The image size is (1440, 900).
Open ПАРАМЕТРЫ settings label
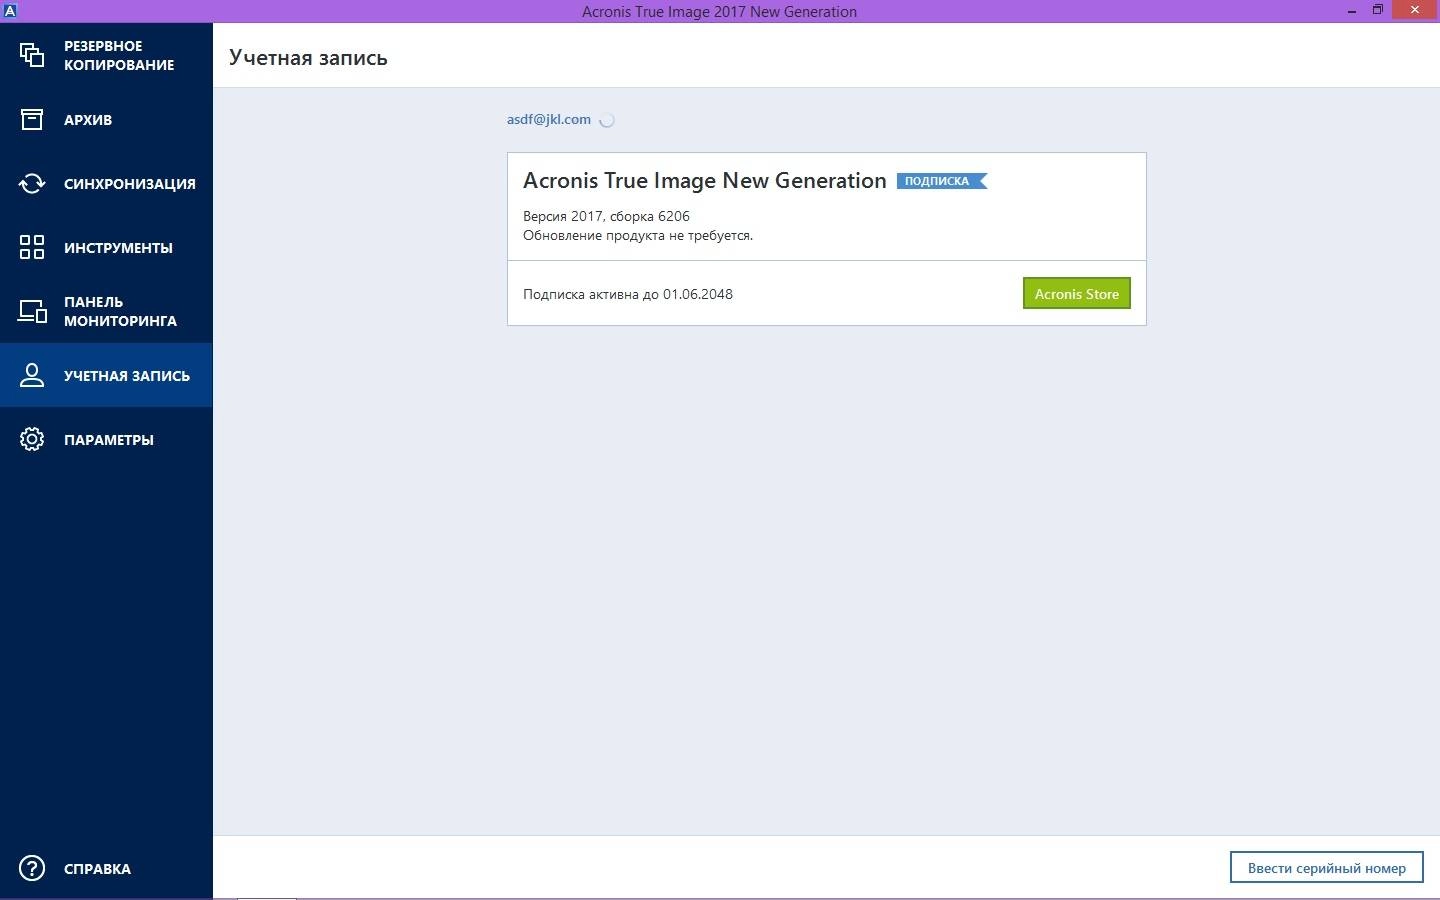[109, 440]
